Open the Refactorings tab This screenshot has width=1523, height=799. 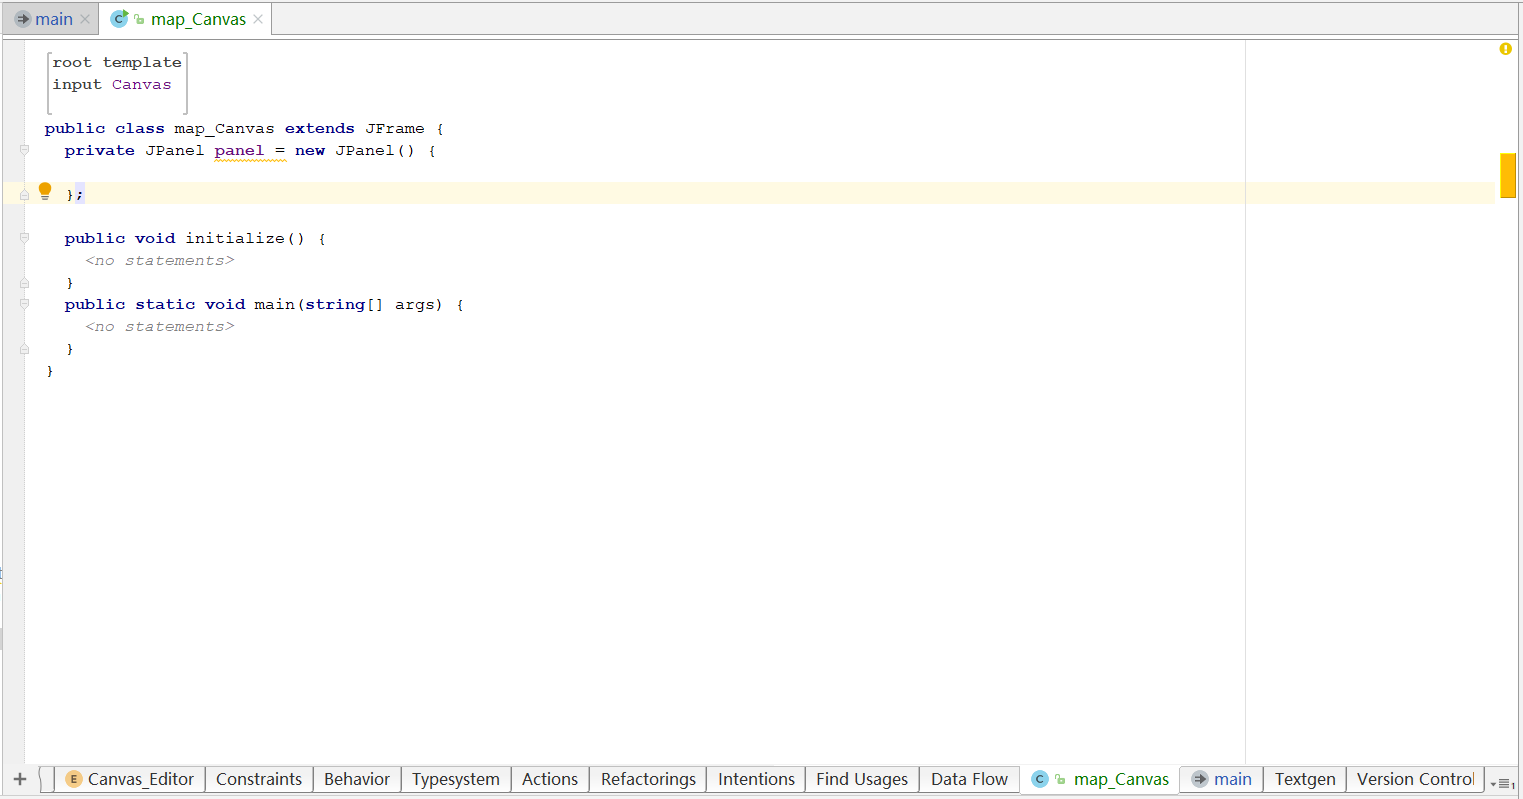(x=647, y=779)
